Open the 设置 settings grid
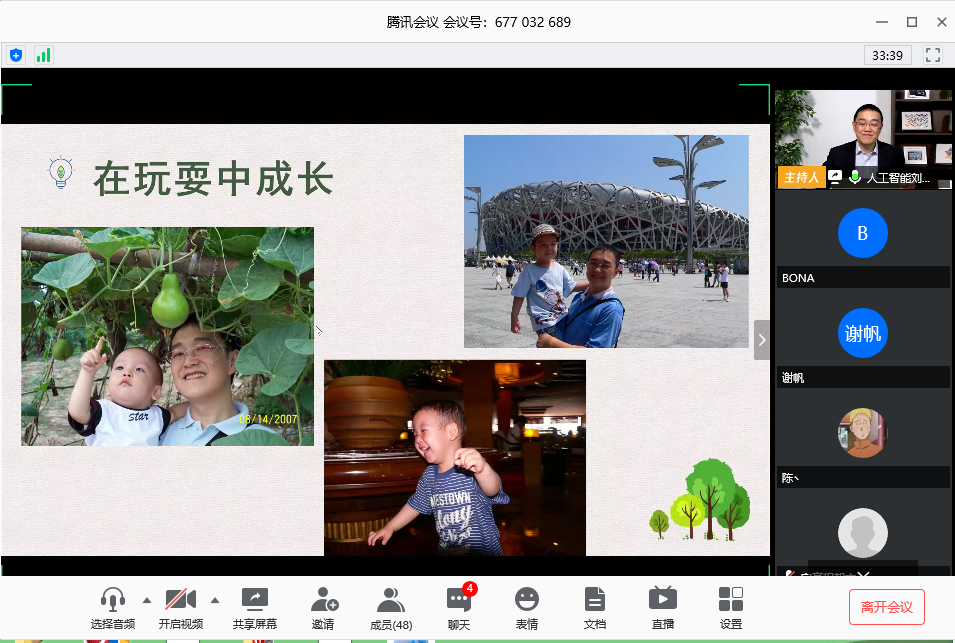The height and width of the screenshot is (643, 955). point(731,600)
